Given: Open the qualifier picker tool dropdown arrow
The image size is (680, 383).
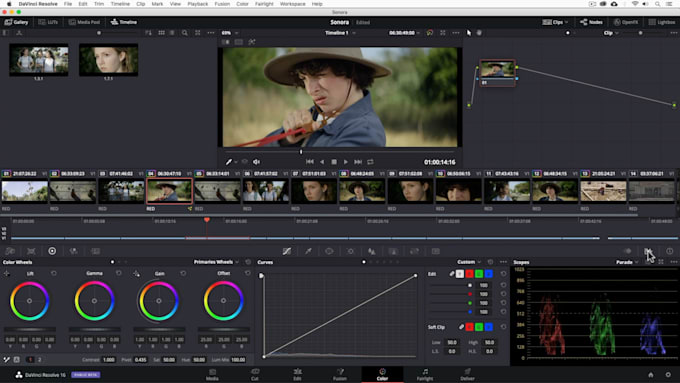Looking at the screenshot, I should [x=236, y=162].
